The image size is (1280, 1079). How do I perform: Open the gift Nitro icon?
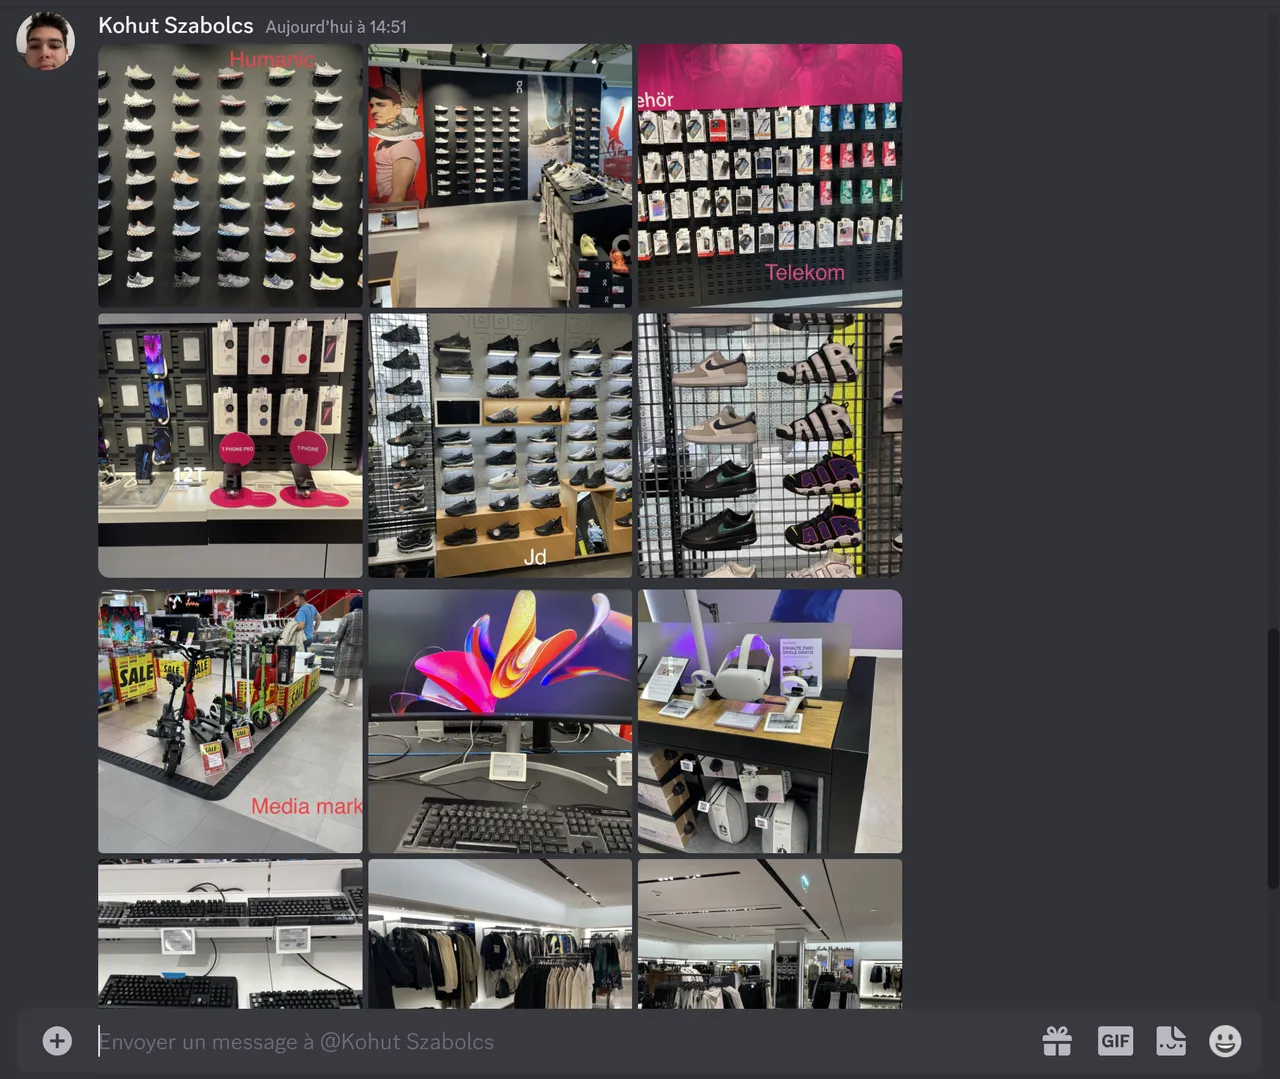(1057, 1041)
